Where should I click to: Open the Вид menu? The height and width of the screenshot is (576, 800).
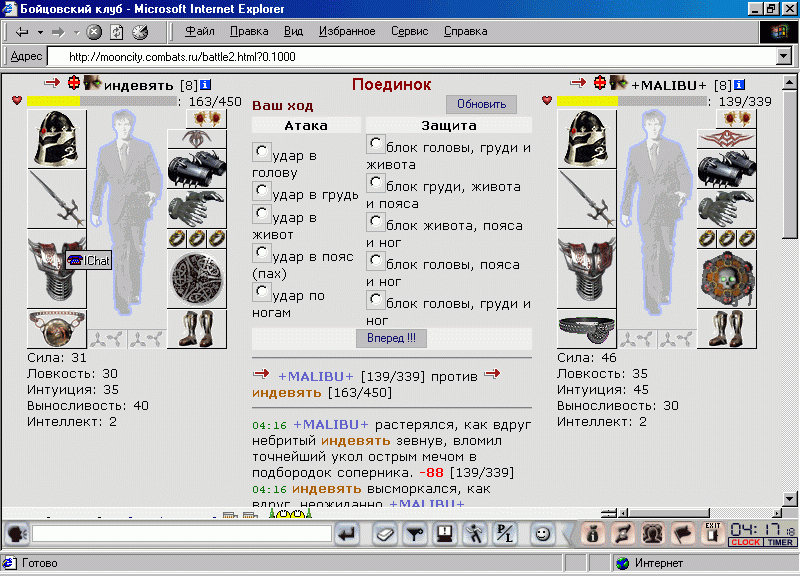click(x=293, y=31)
